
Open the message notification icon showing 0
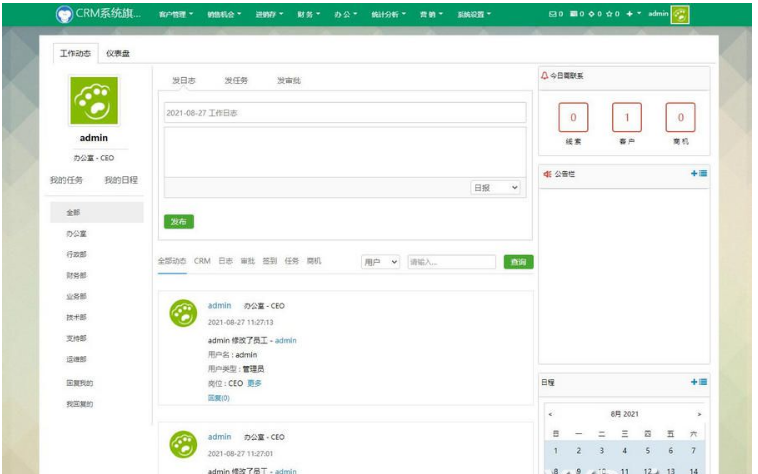click(573, 14)
